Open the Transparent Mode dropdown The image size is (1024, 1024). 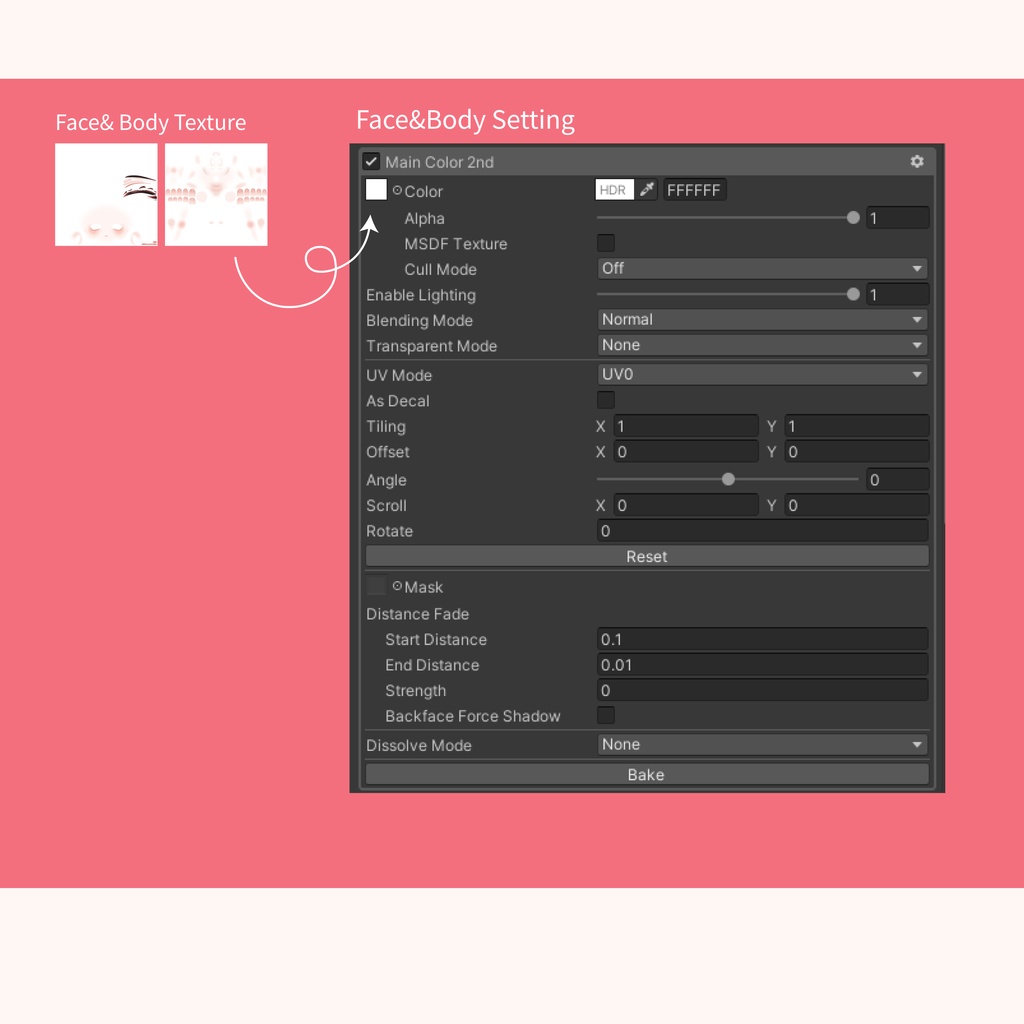[762, 344]
